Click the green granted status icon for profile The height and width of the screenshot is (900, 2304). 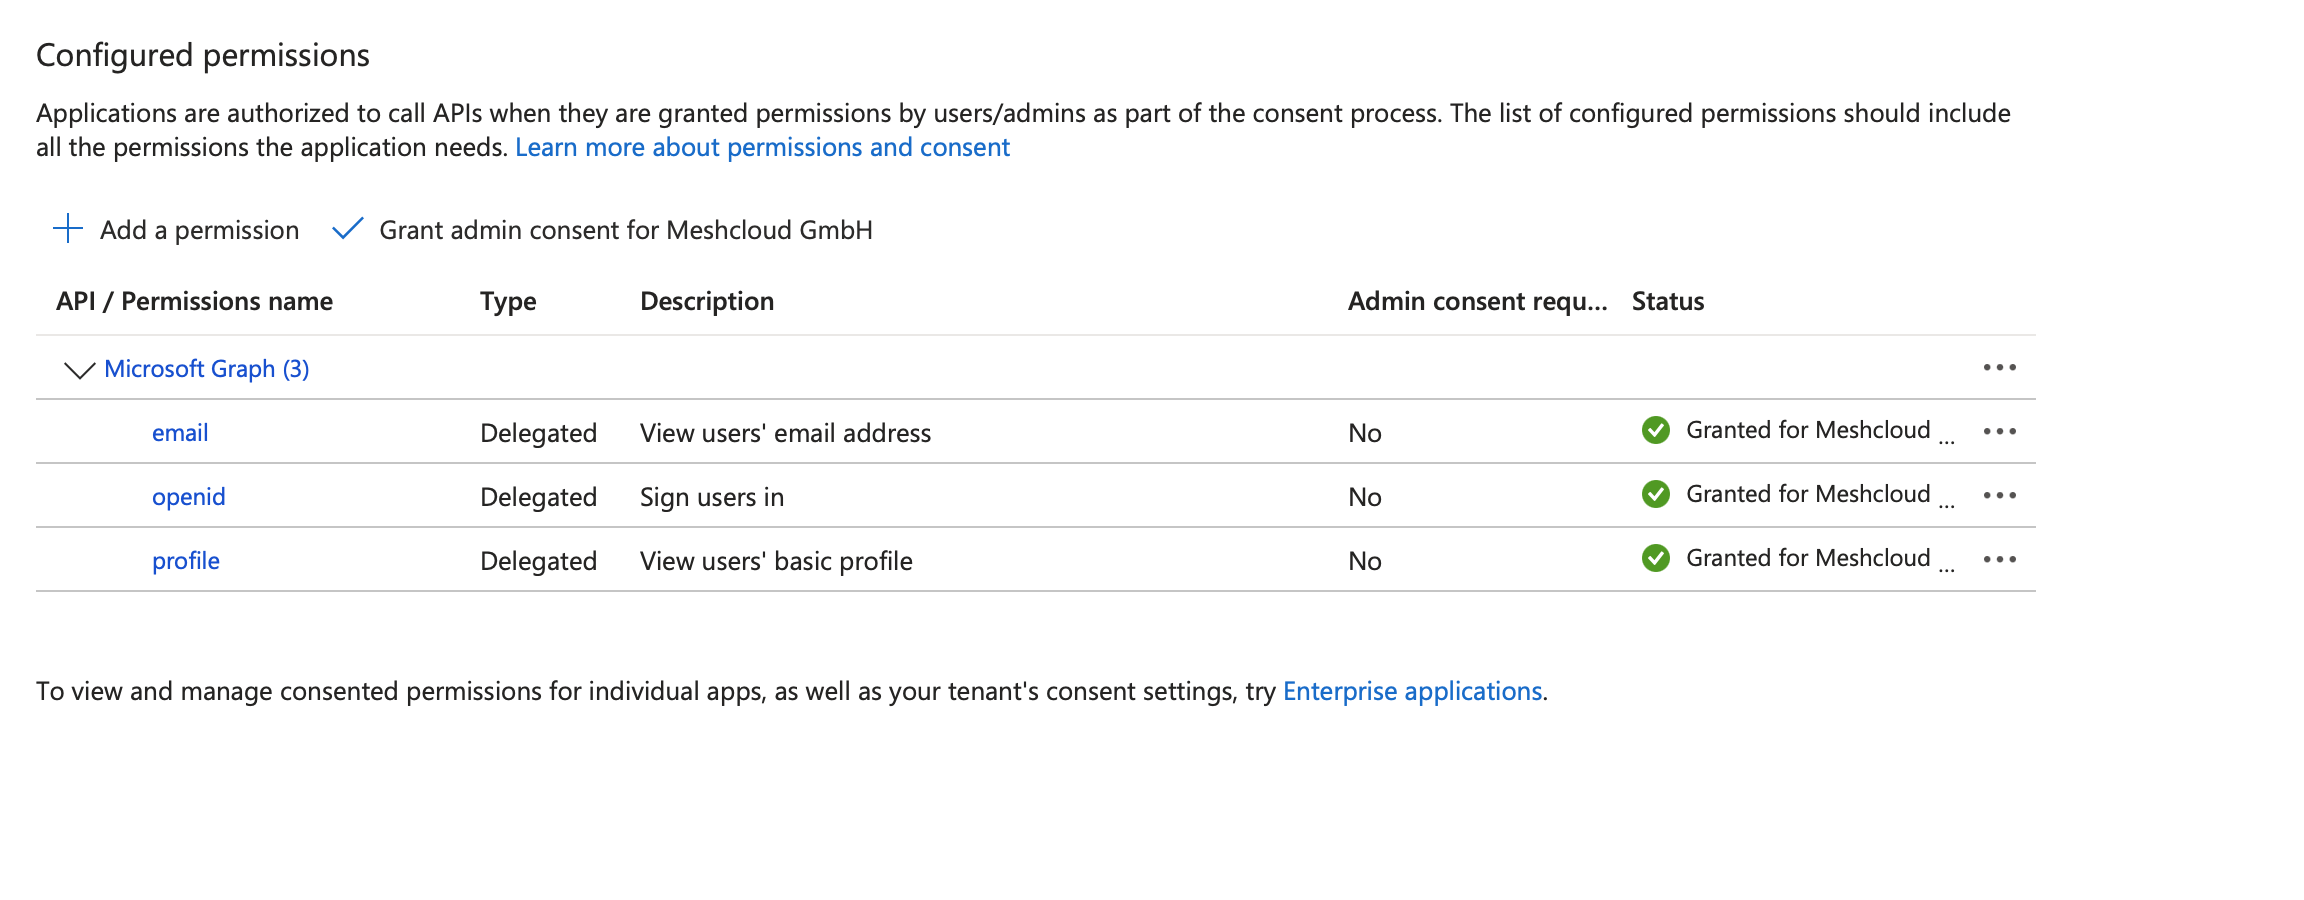tap(1656, 558)
